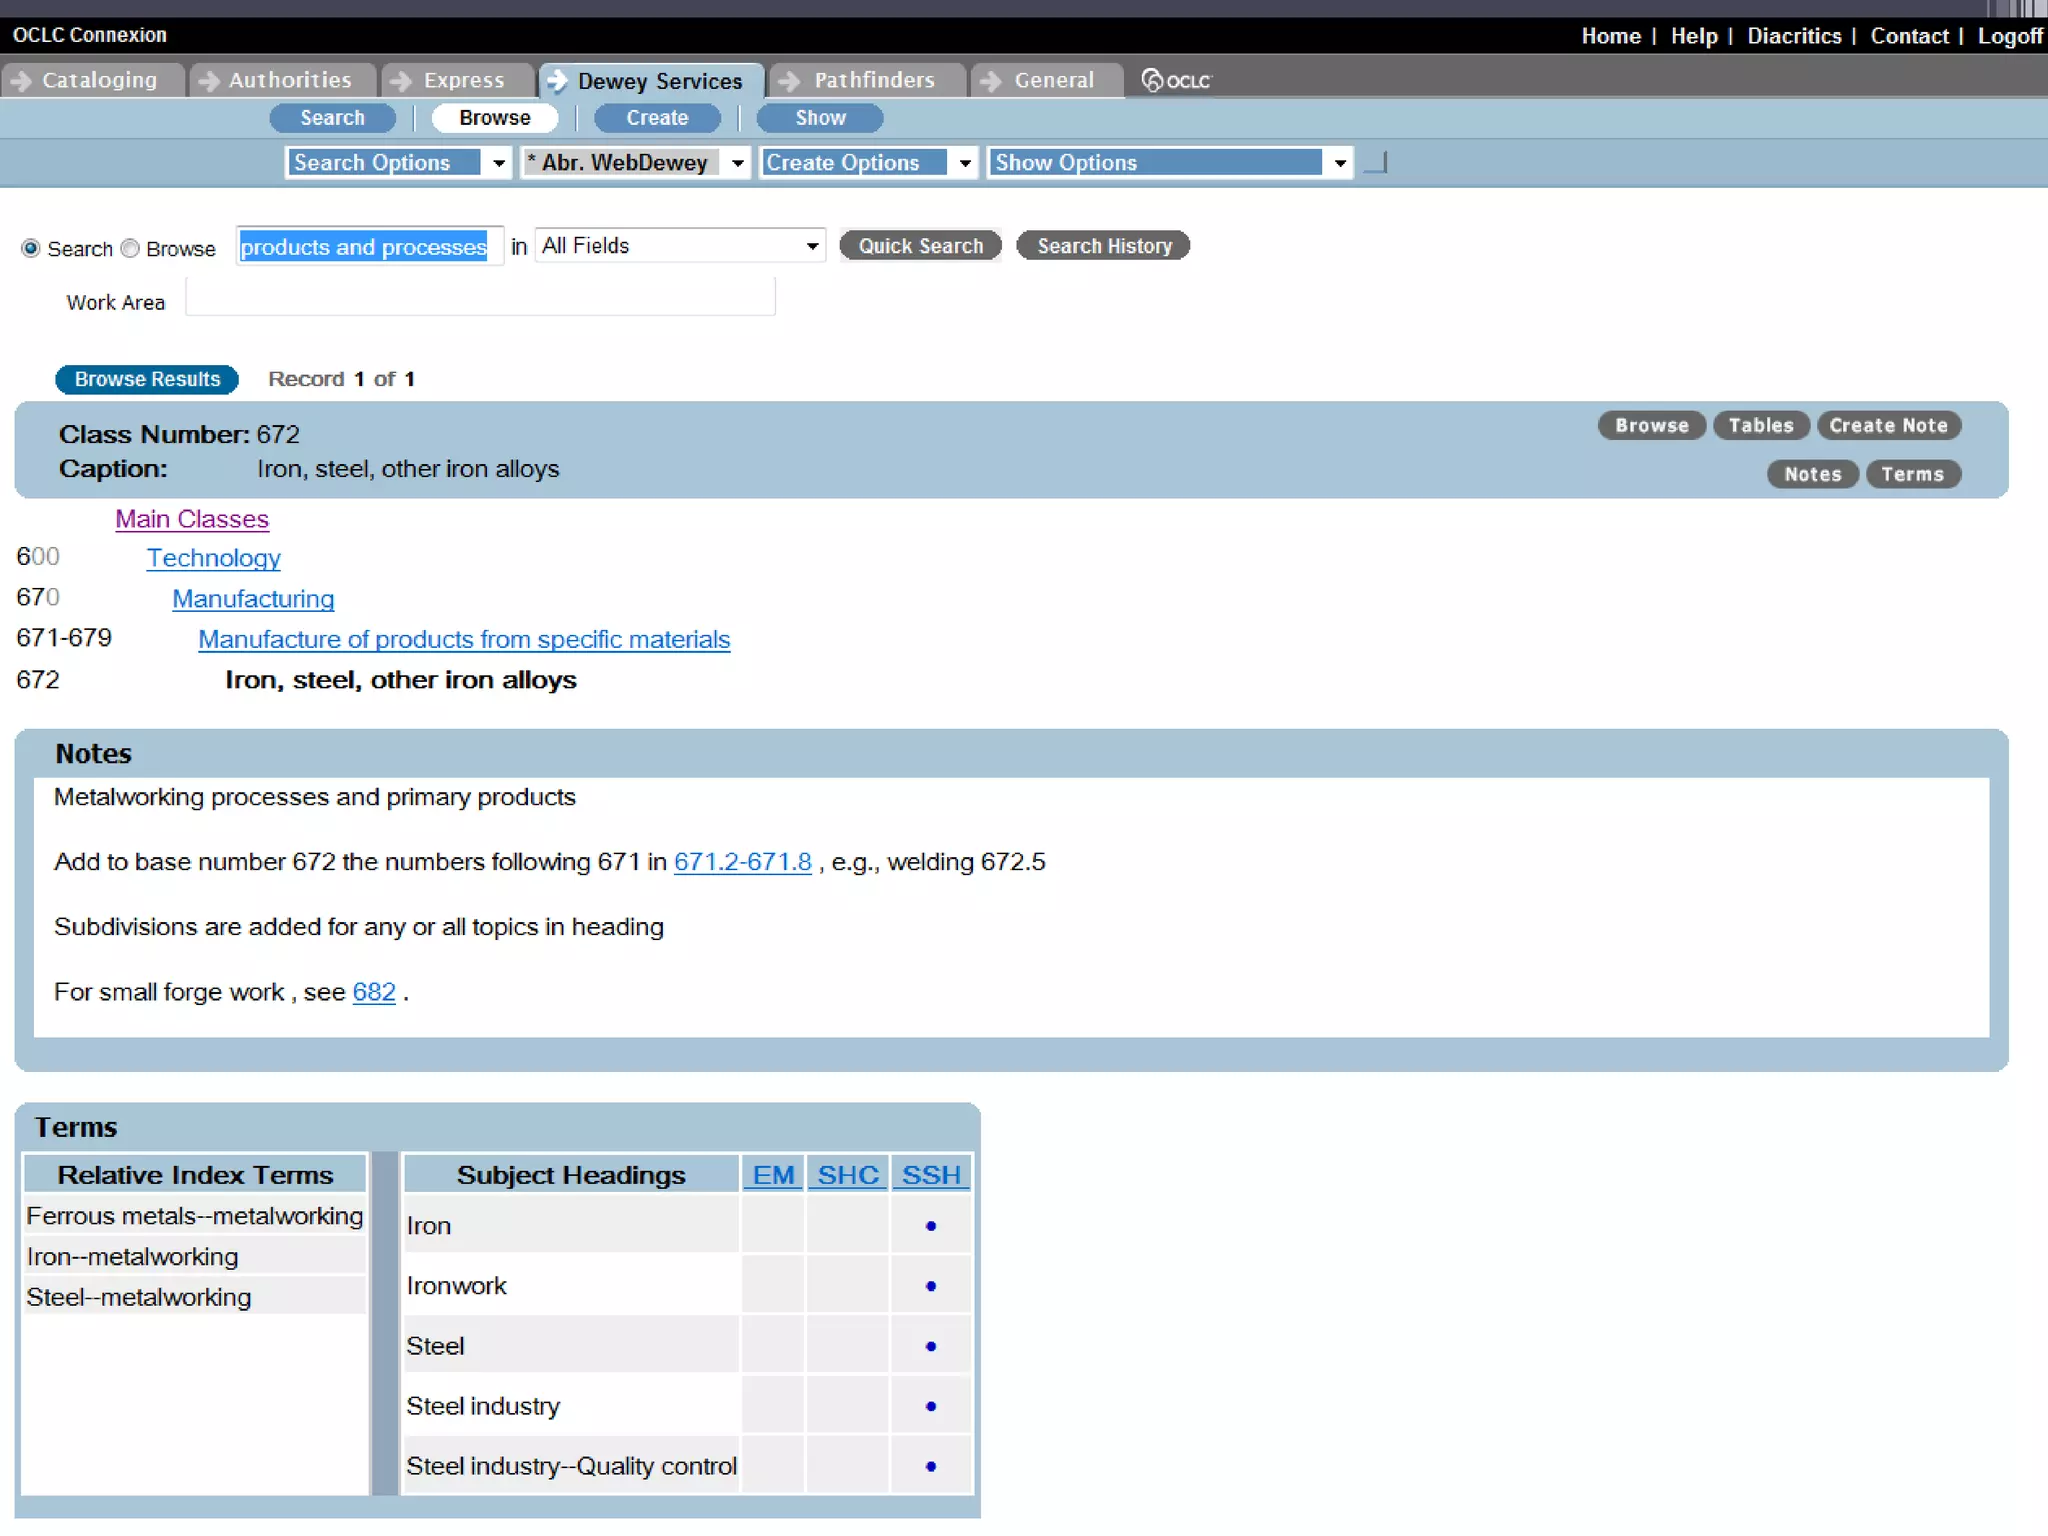This screenshot has height=1536, width=2048.
Task: Open the General tab
Action: pyautogui.click(x=1053, y=80)
